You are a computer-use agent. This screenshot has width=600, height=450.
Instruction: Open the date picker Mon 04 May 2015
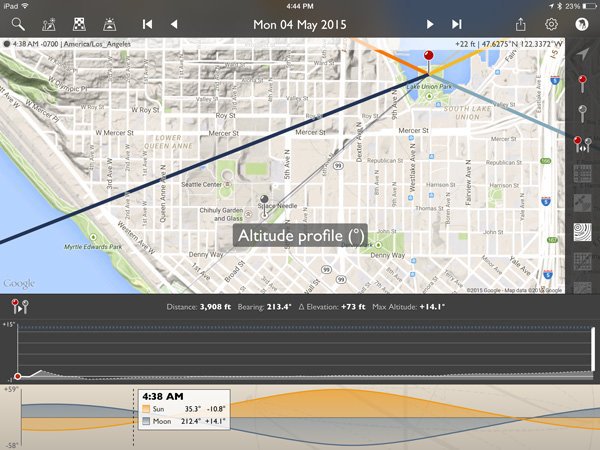(x=300, y=23)
